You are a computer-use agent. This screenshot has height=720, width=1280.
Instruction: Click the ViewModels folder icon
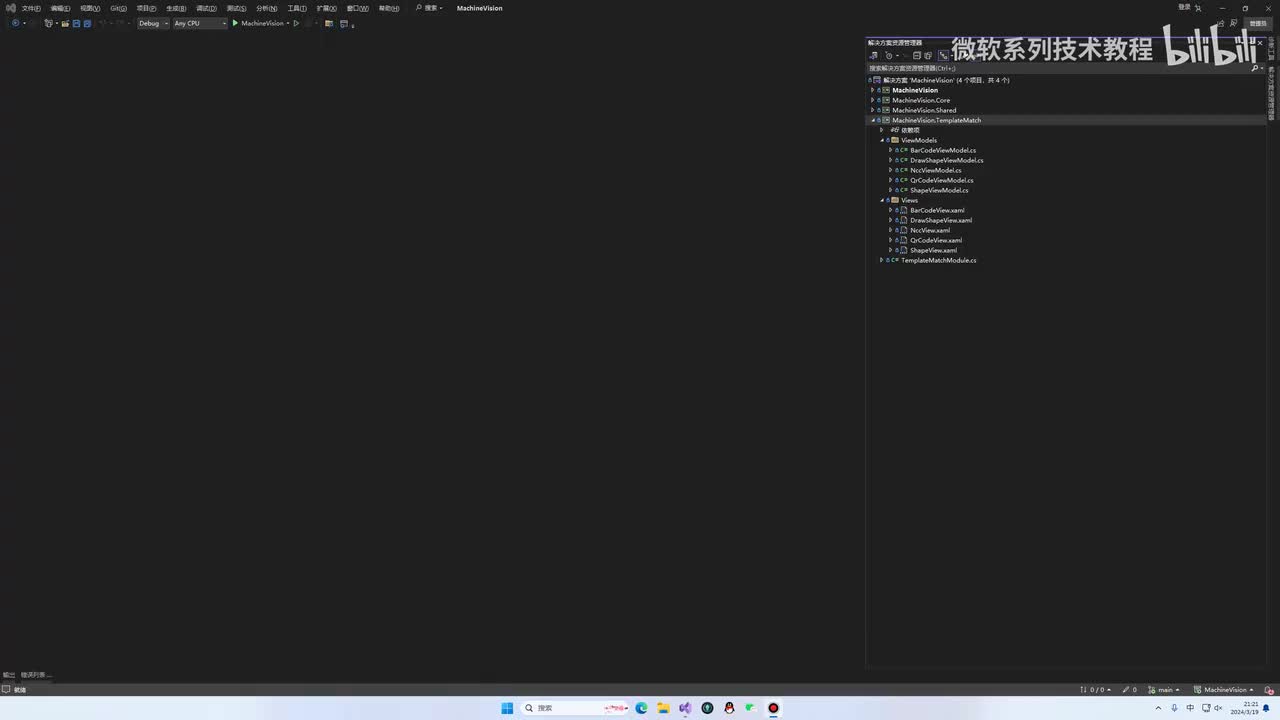[895, 140]
